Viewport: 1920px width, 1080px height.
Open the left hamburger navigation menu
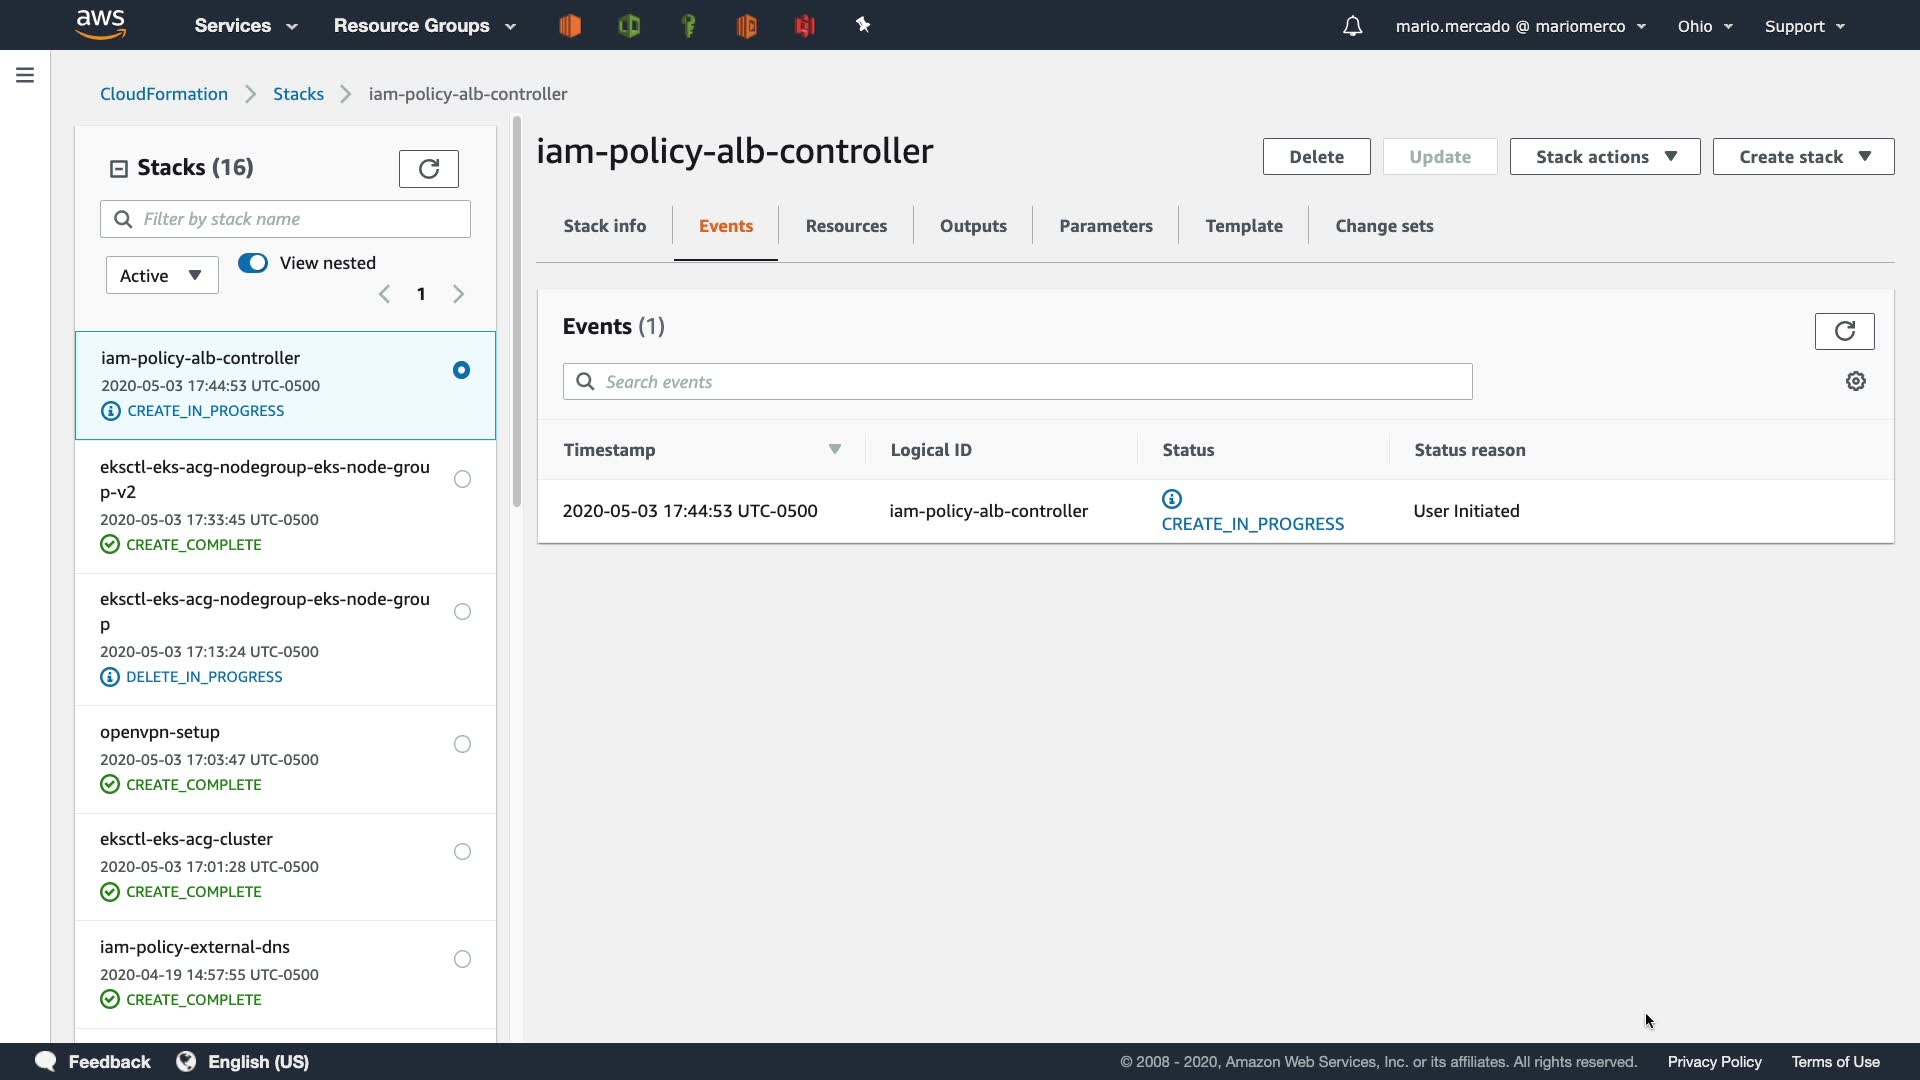[x=25, y=75]
